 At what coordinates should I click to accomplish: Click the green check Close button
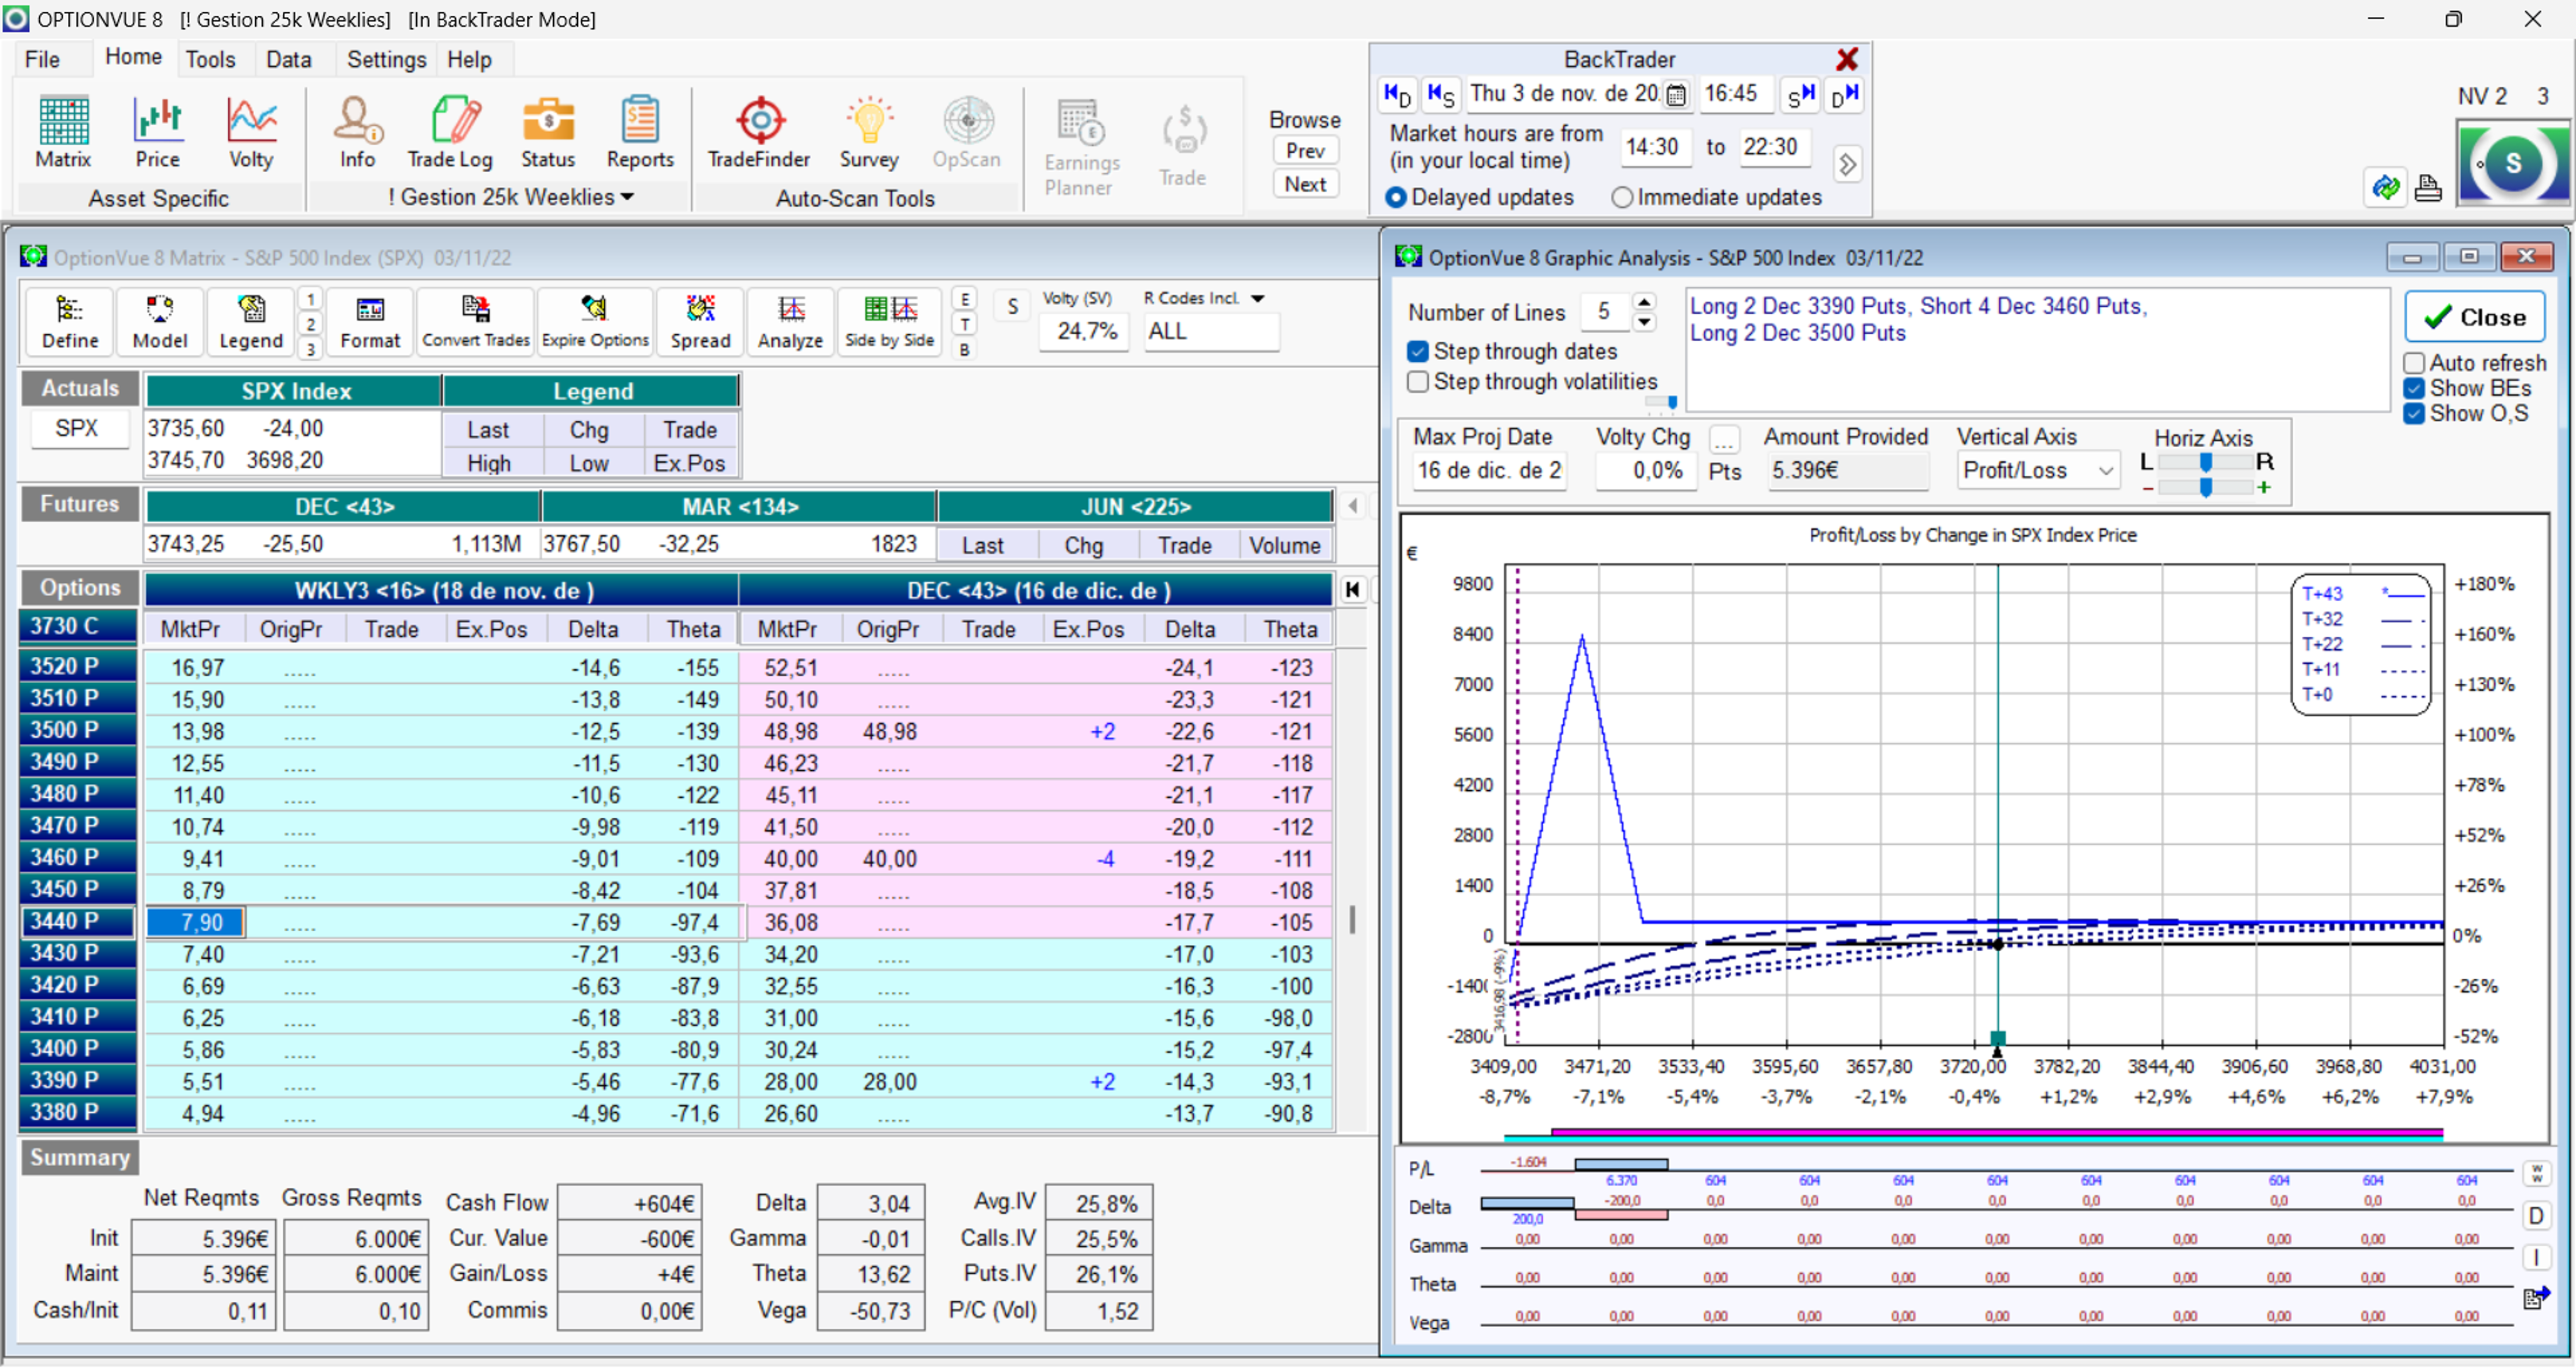[2474, 317]
